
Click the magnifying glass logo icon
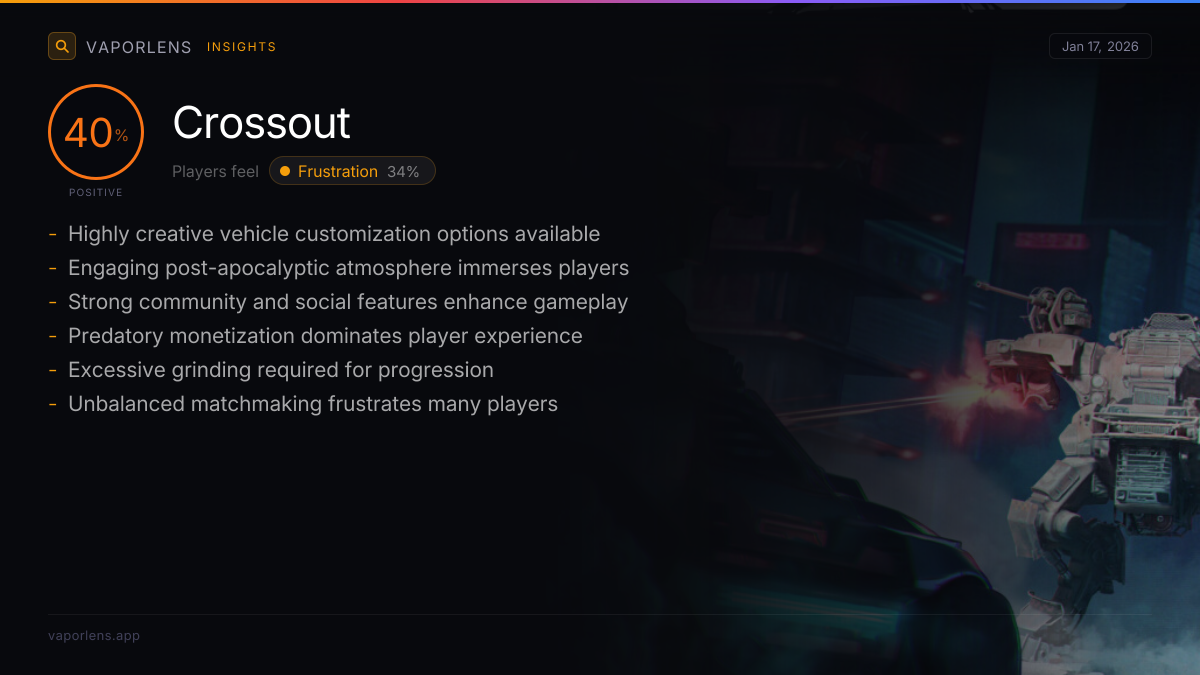coord(62,46)
